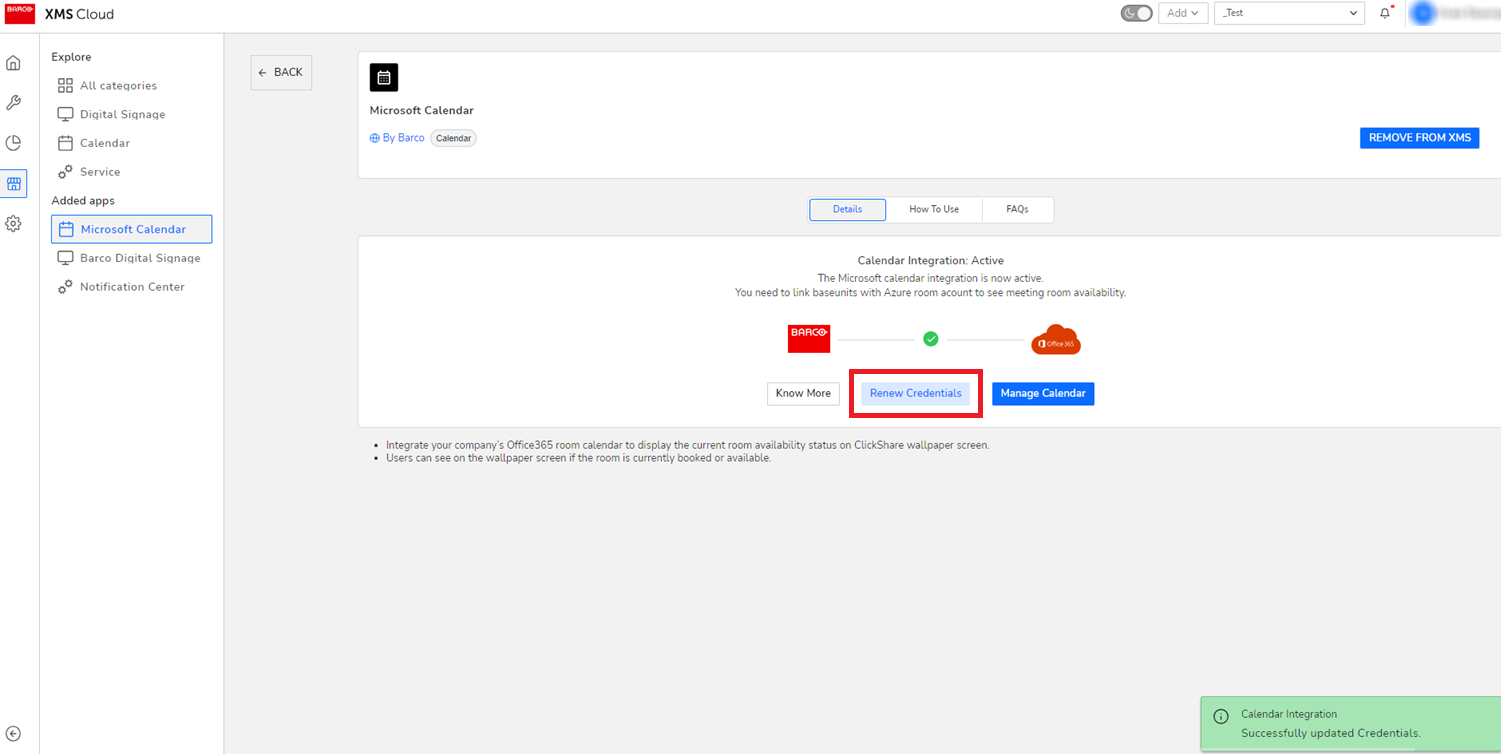Expand the Add dropdown
This screenshot has width=1501, height=754.
pos(1182,13)
